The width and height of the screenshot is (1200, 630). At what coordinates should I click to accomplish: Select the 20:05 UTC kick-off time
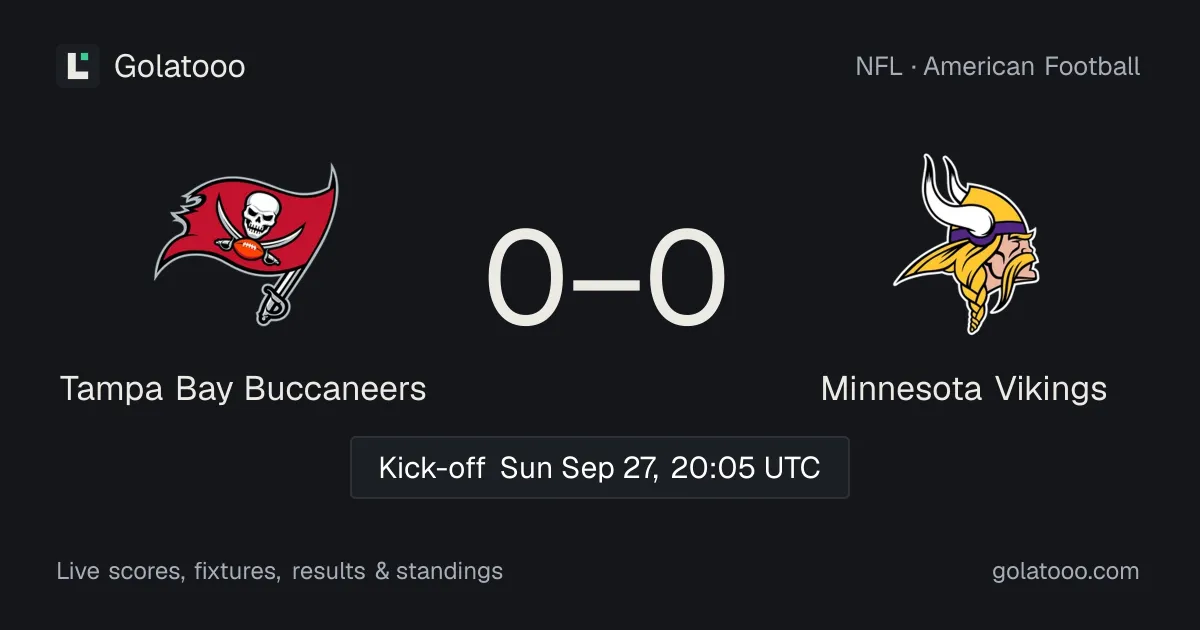[746, 468]
